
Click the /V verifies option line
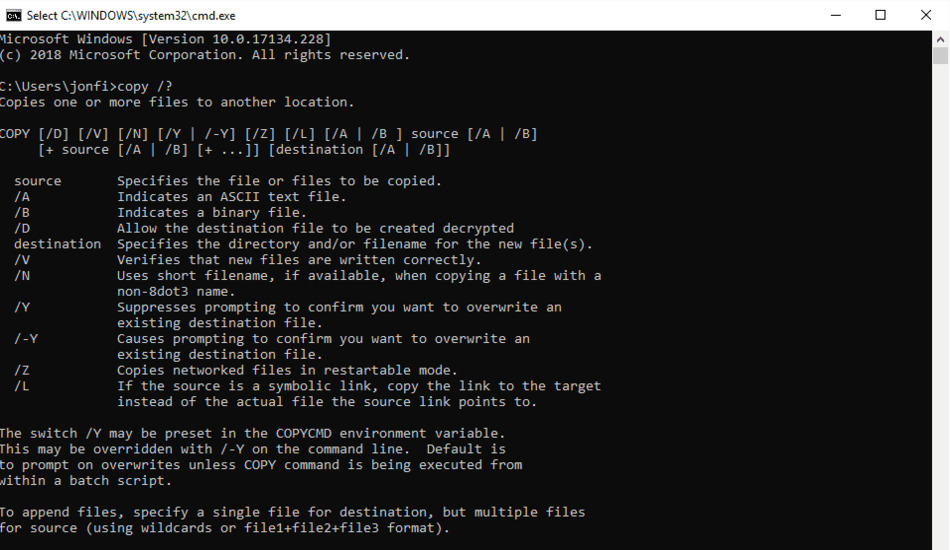[247, 260]
